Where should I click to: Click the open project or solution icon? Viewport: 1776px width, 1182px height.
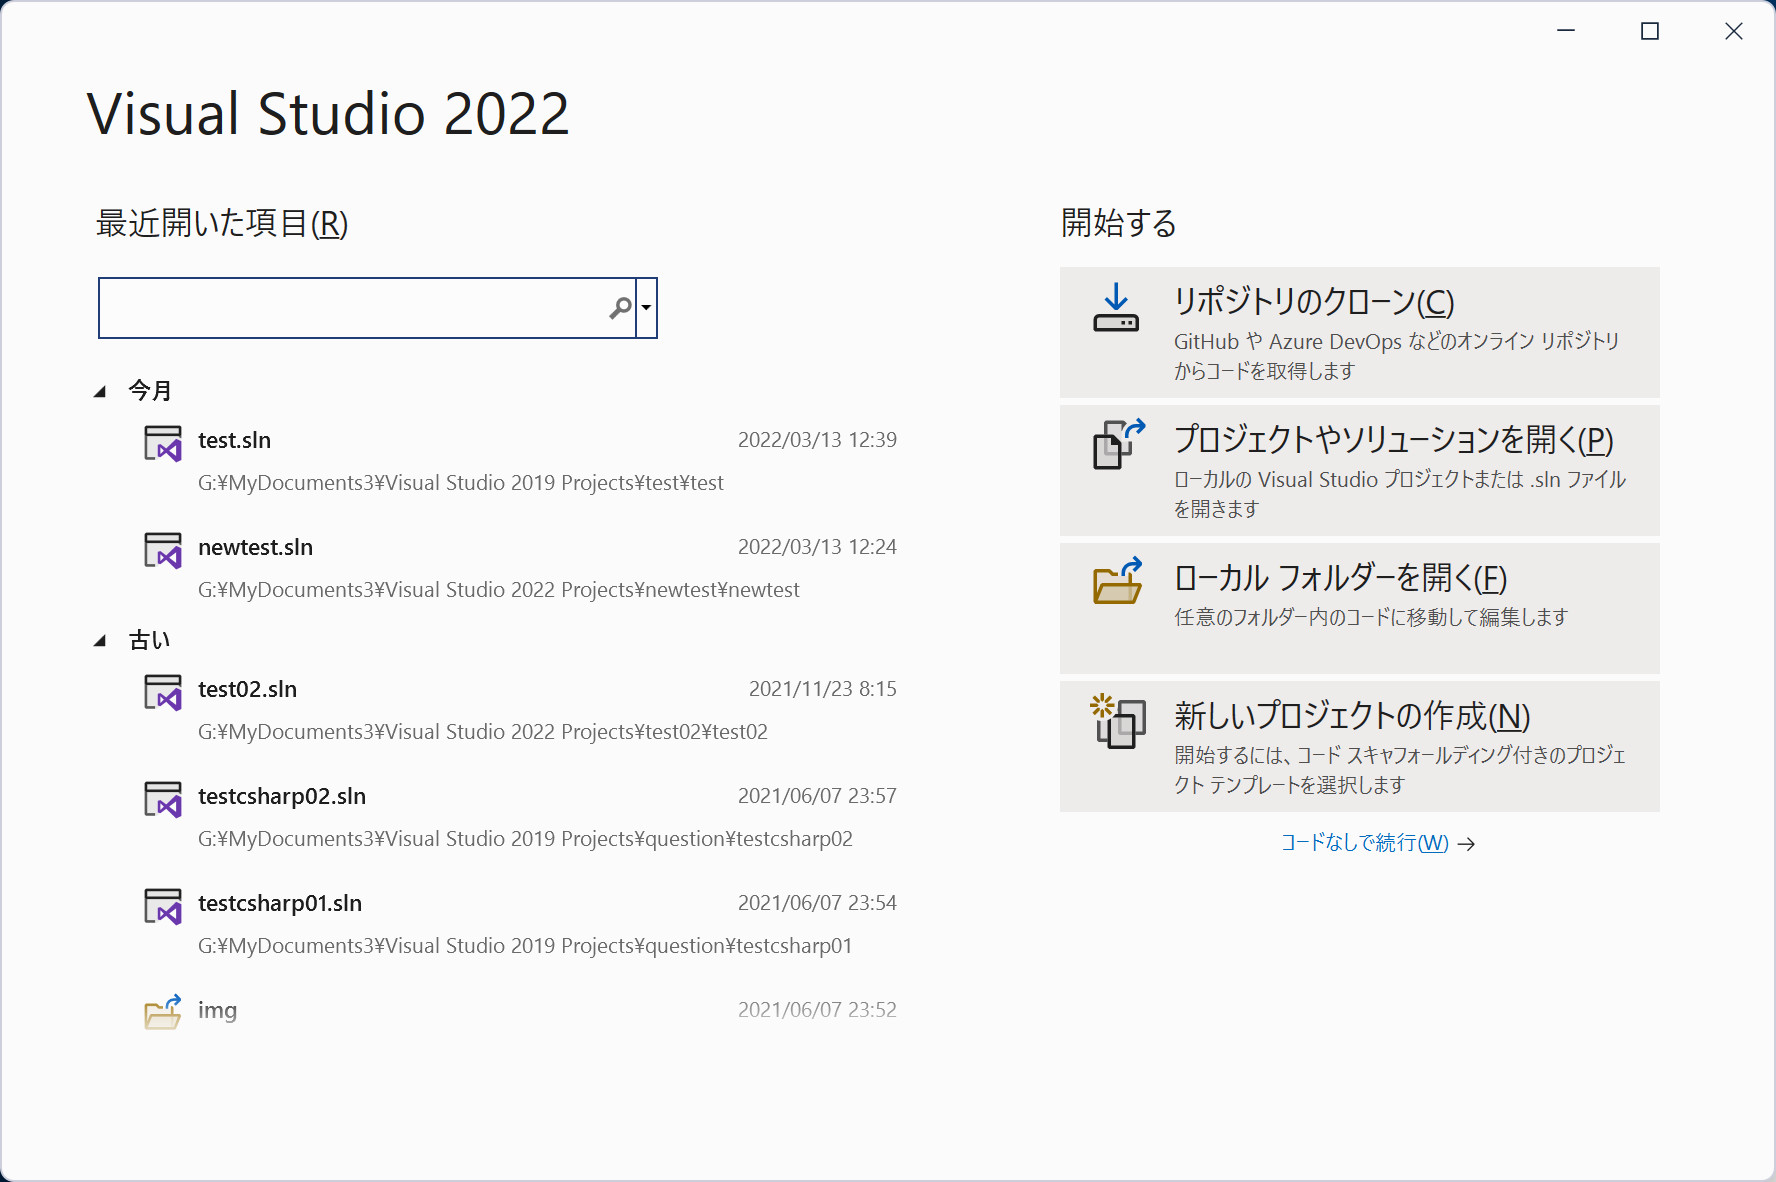coord(1119,444)
